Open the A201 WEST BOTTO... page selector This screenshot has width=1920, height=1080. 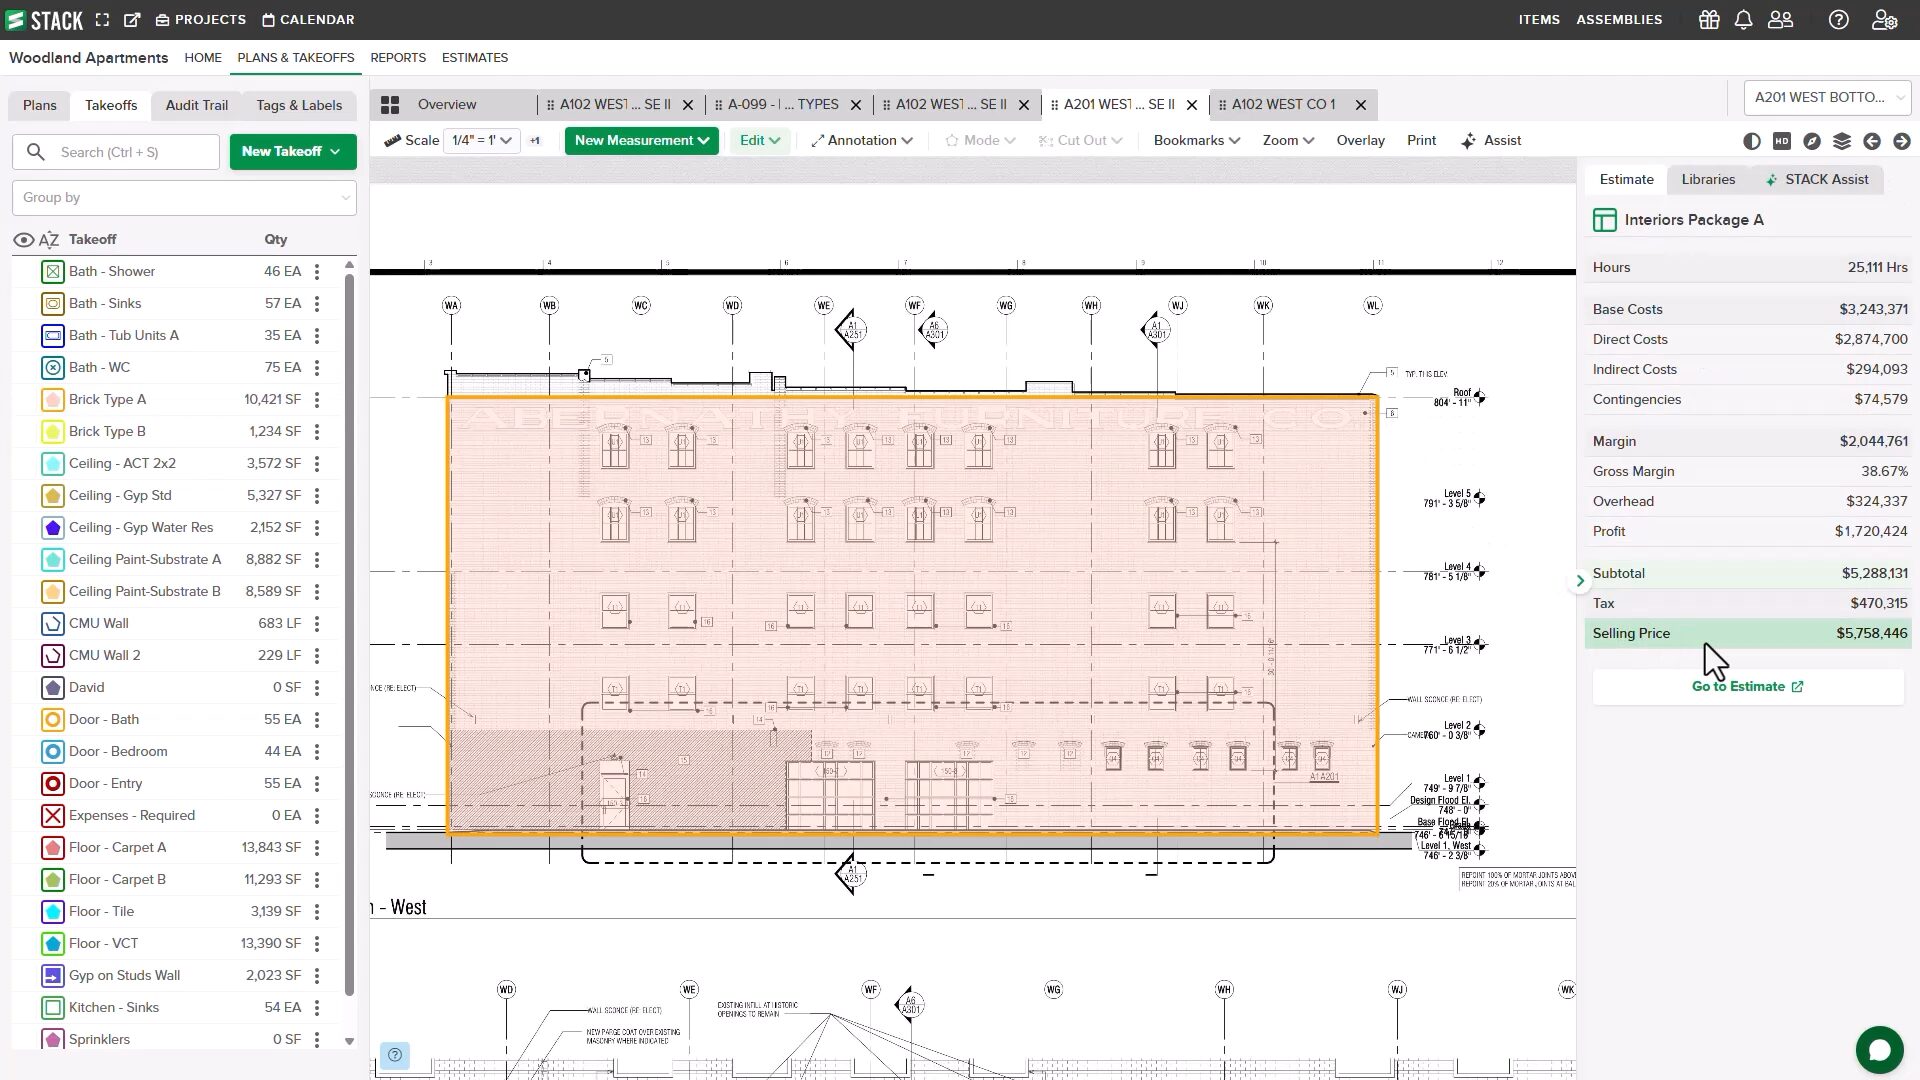1827,98
